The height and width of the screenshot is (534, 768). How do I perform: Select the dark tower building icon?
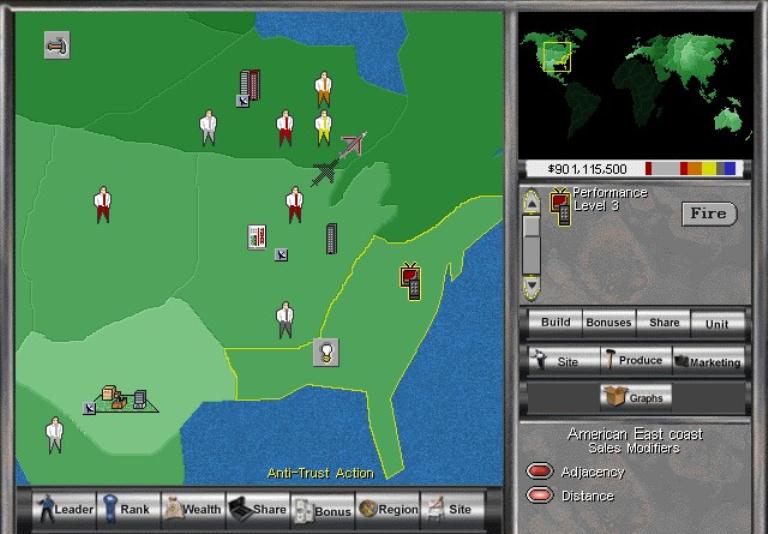pyautogui.click(x=331, y=239)
